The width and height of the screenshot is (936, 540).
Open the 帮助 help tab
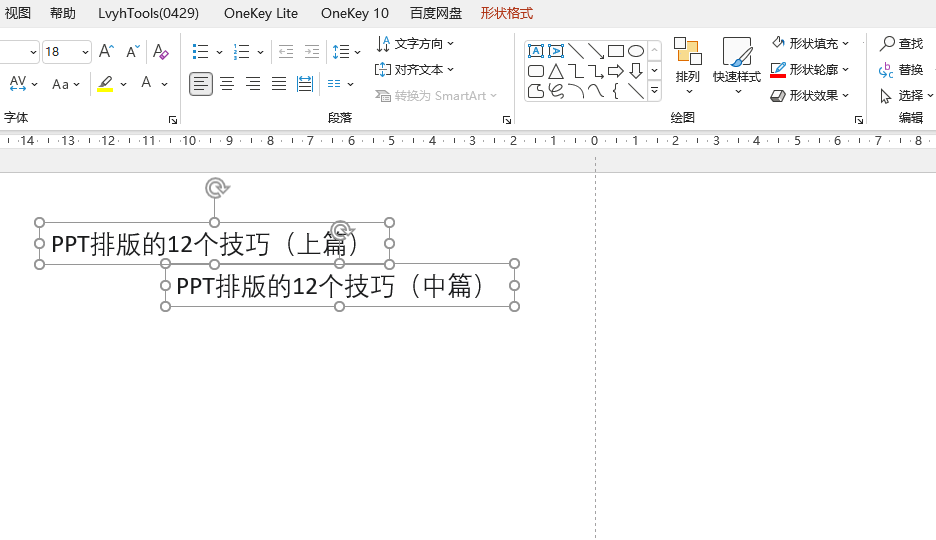(x=63, y=13)
